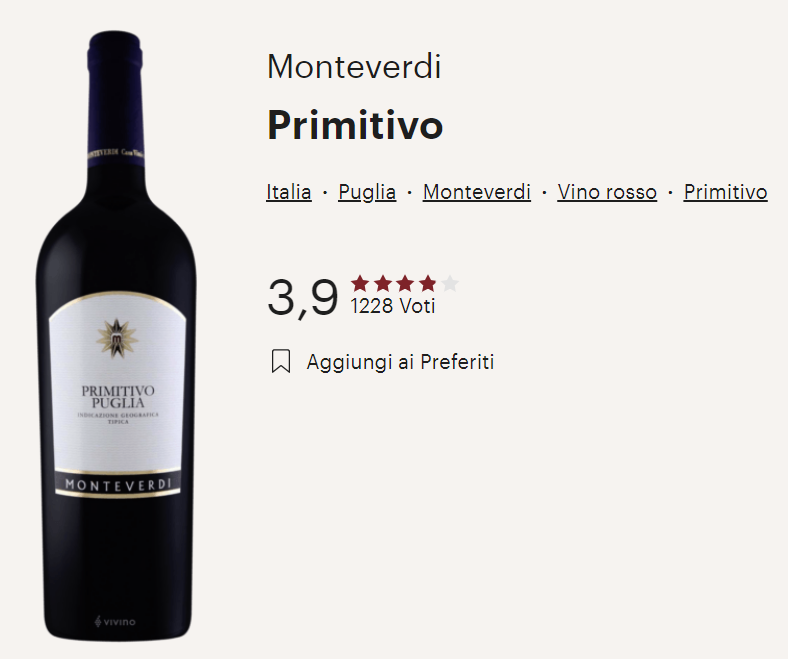The image size is (788, 659).
Task: Click the Primitivo Puglia label on the bottle
Action: [118, 397]
